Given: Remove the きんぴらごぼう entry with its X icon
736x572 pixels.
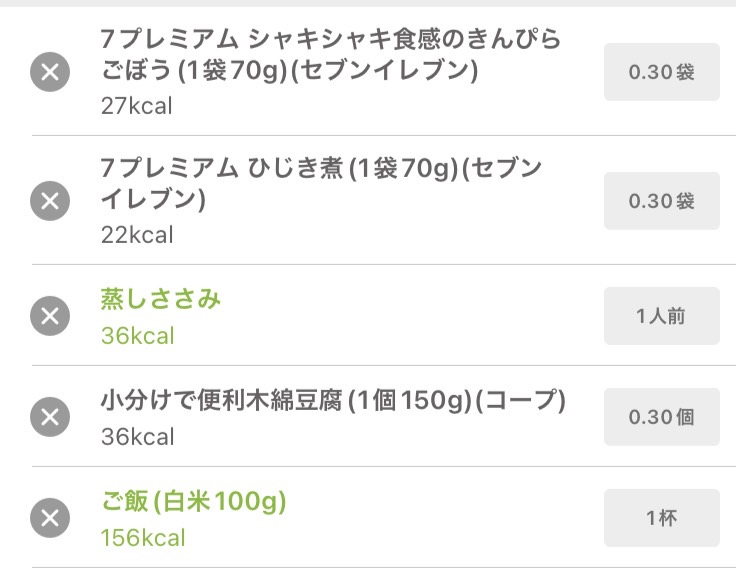Looking at the screenshot, I should [50, 72].
